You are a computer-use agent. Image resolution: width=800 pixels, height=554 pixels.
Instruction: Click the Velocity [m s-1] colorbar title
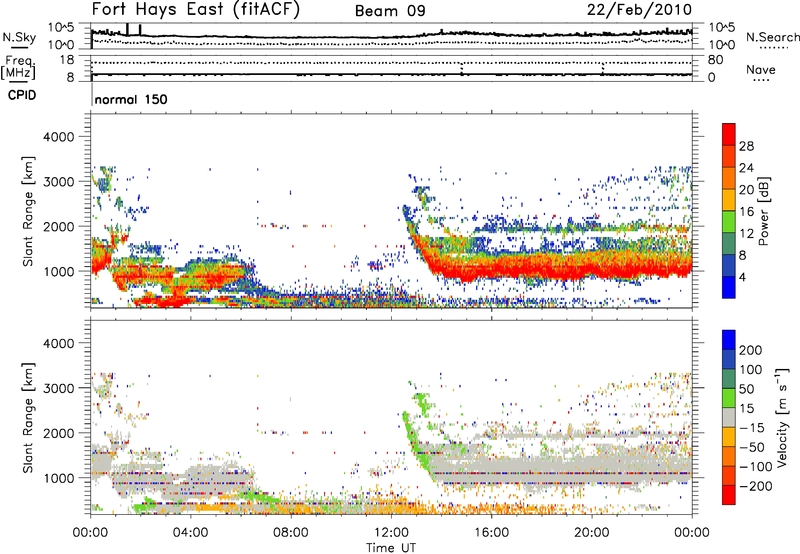pos(781,417)
